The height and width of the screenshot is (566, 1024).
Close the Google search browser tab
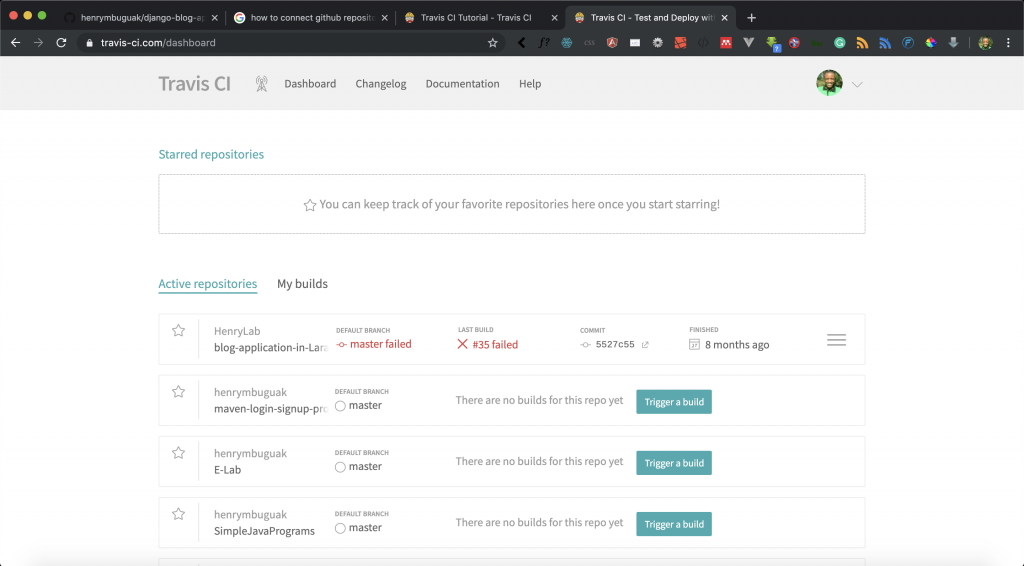tap(385, 18)
